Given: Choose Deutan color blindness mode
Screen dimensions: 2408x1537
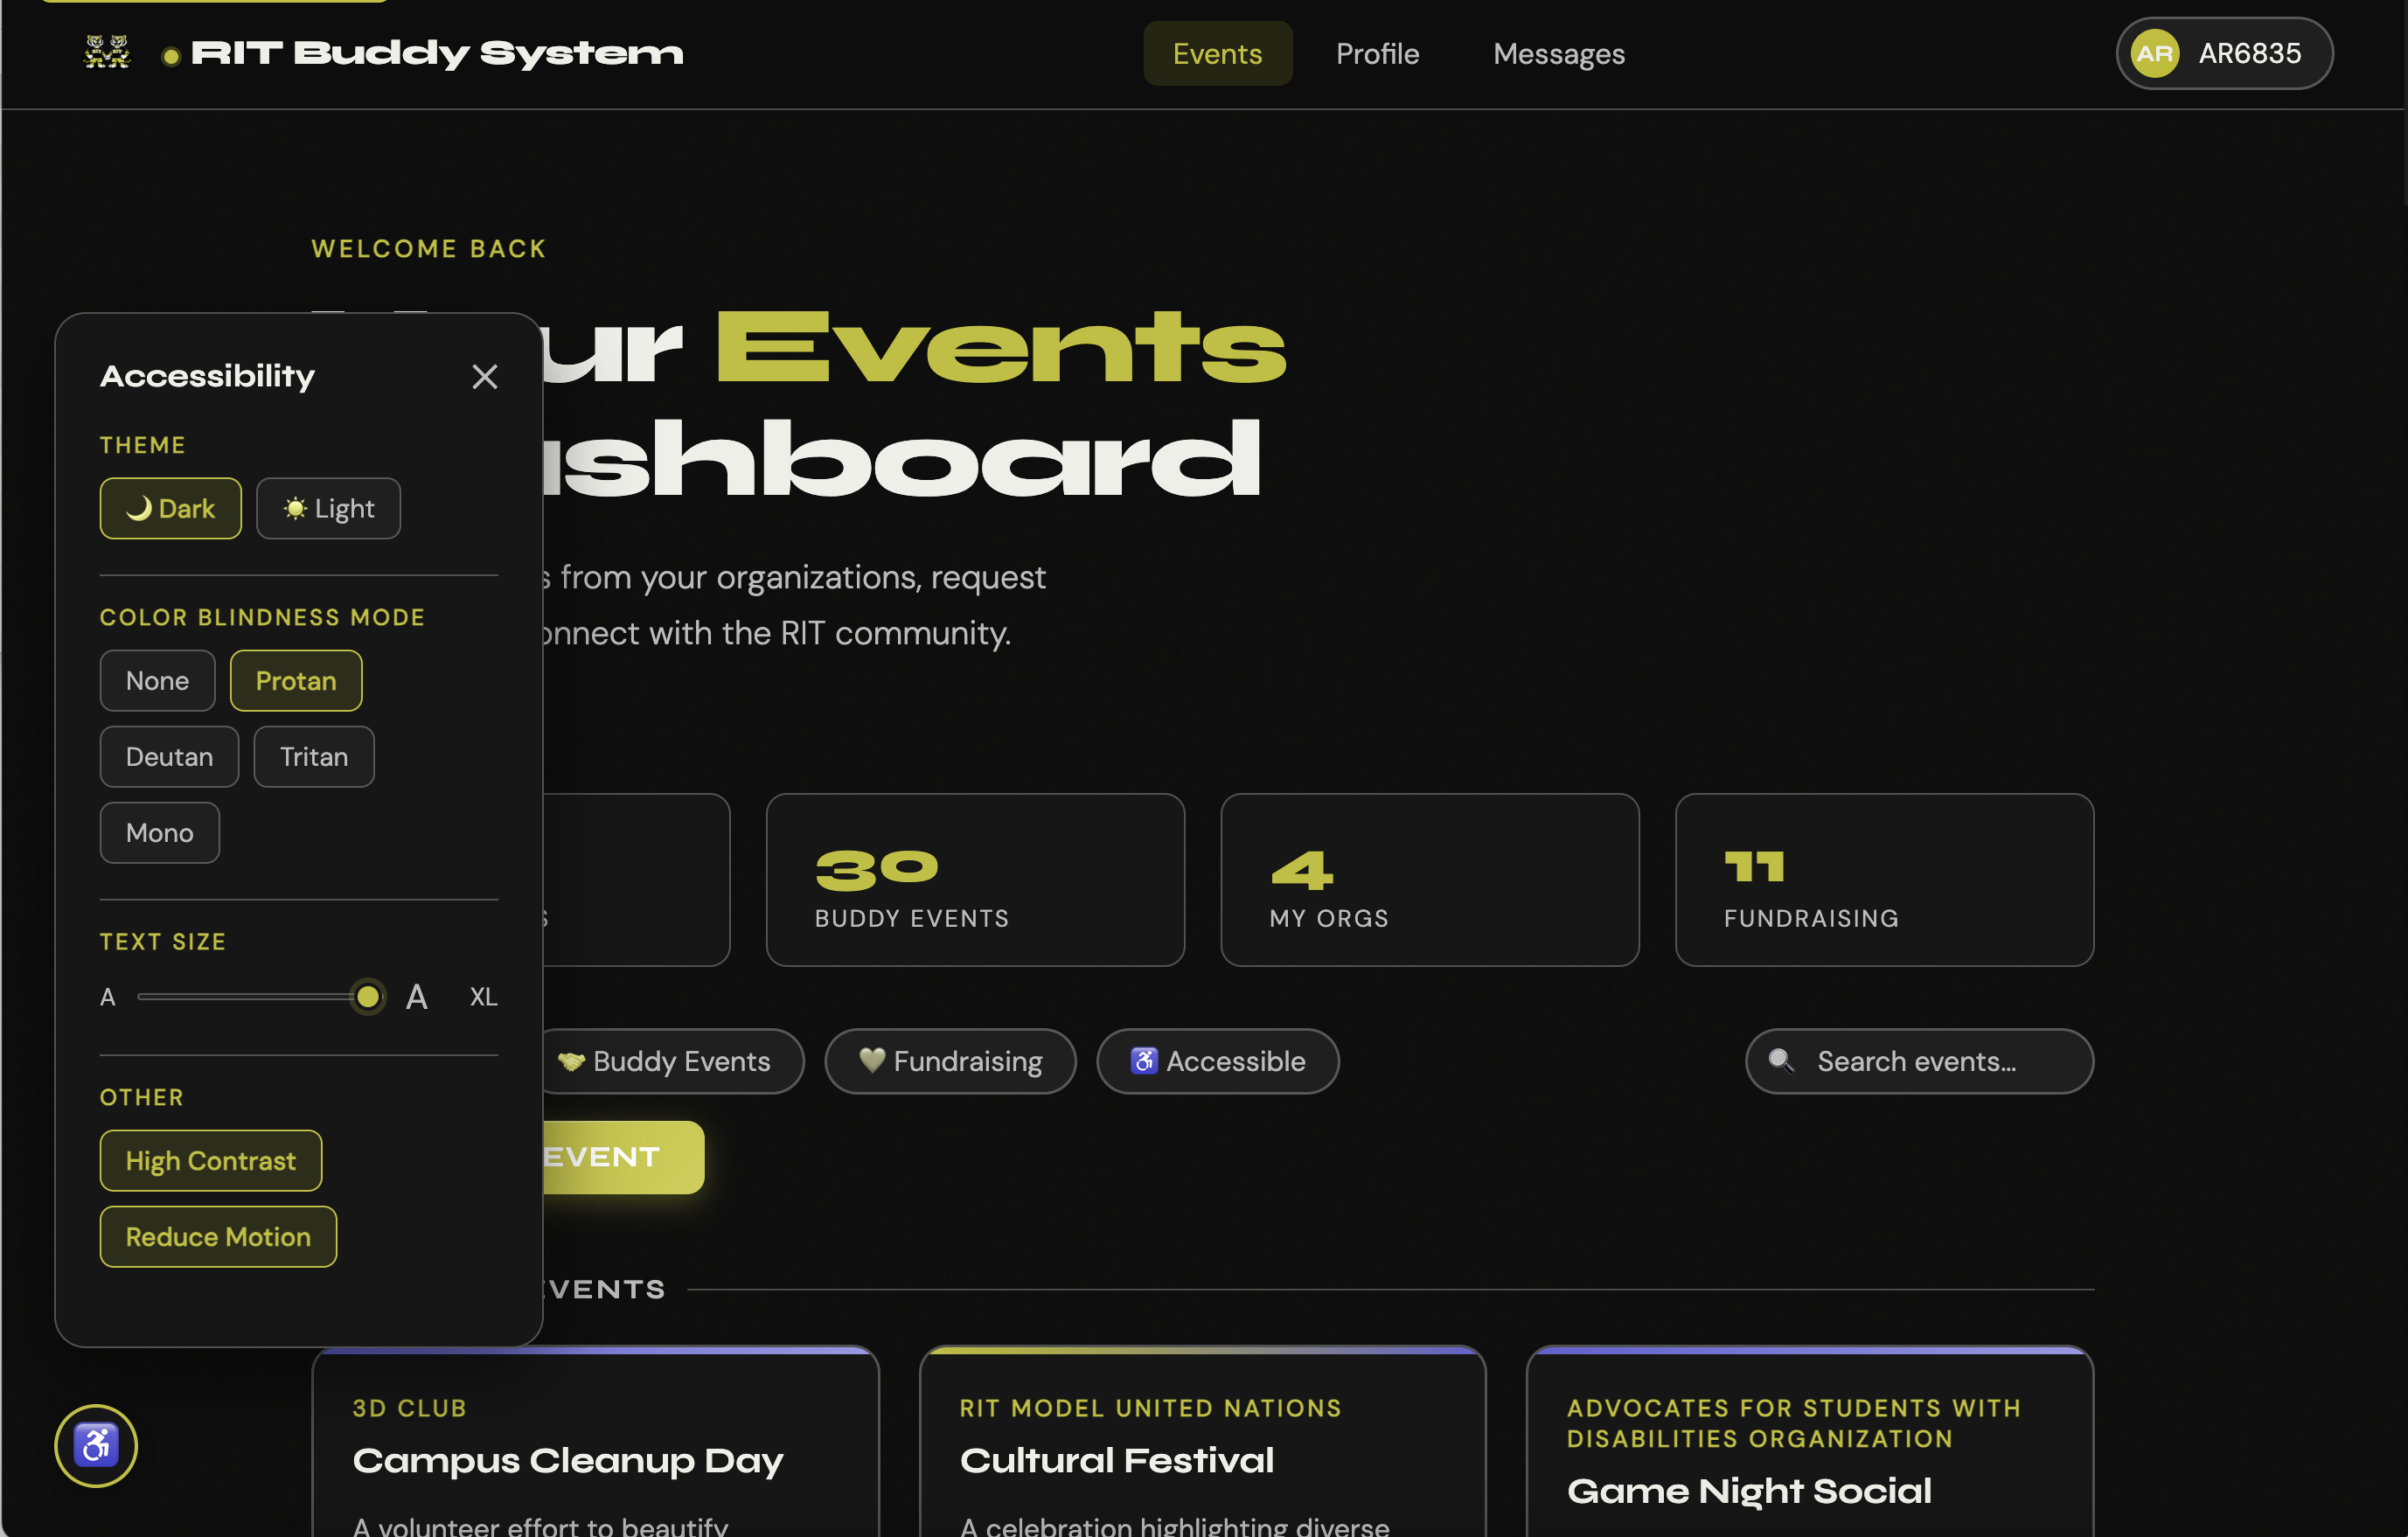Looking at the screenshot, I should coord(169,757).
